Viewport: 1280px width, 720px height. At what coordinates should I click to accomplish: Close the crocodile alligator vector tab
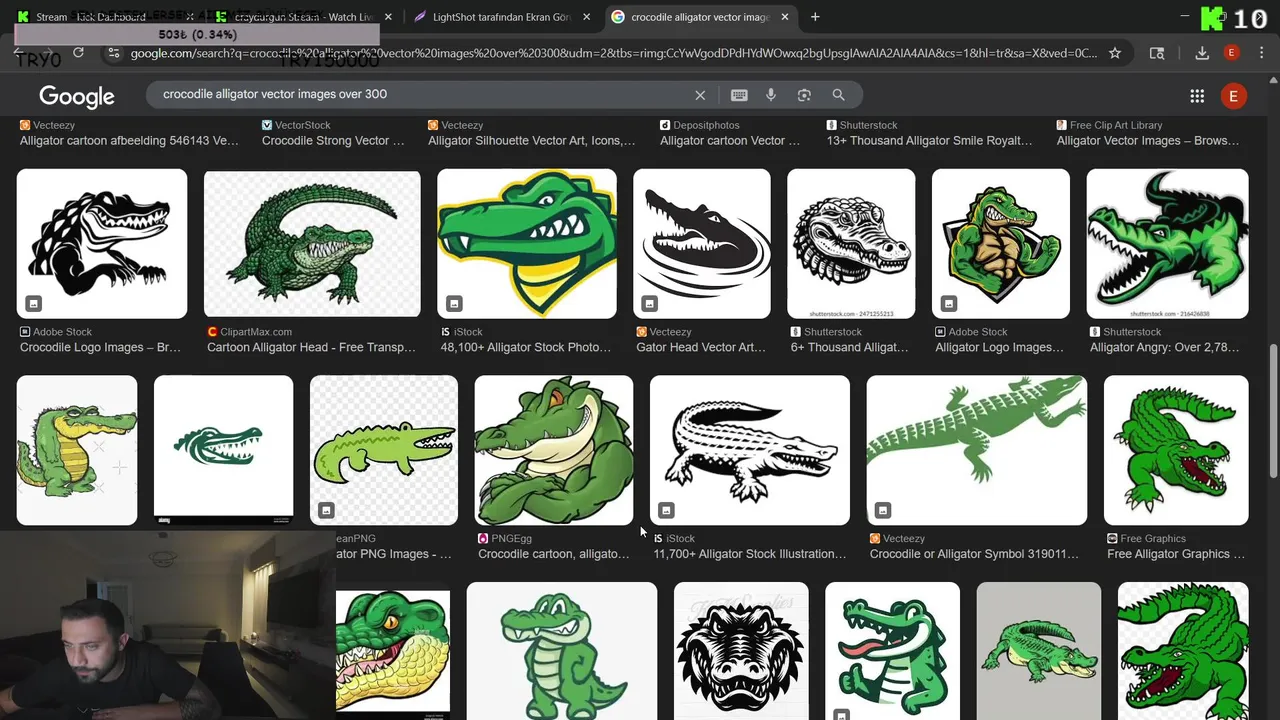(x=785, y=17)
